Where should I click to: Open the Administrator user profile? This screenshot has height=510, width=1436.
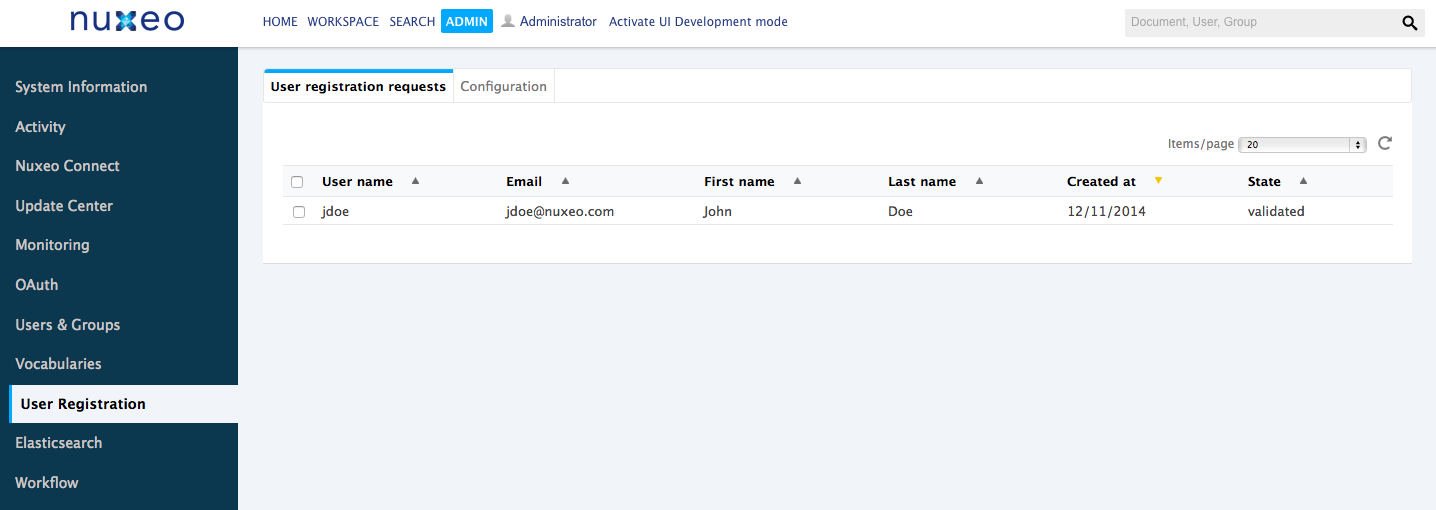point(549,21)
